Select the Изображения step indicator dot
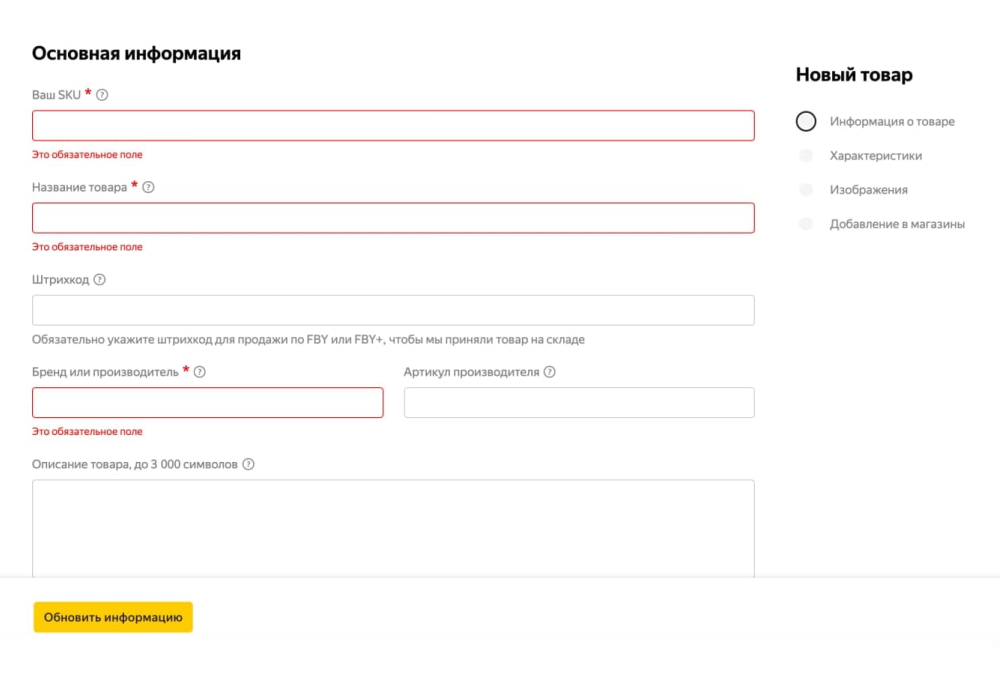This screenshot has width=1000, height=682. pyautogui.click(x=806, y=189)
